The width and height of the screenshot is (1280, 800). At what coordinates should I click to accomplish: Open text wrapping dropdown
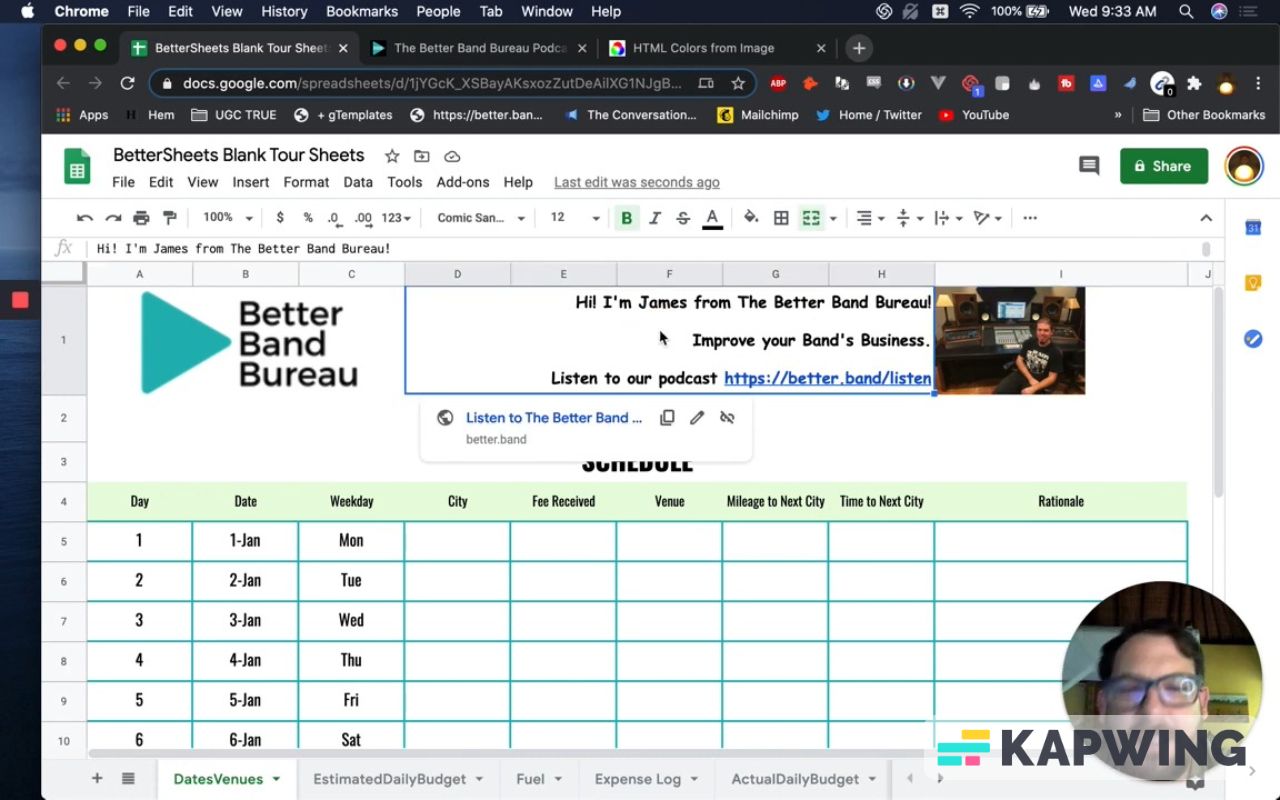point(947,218)
